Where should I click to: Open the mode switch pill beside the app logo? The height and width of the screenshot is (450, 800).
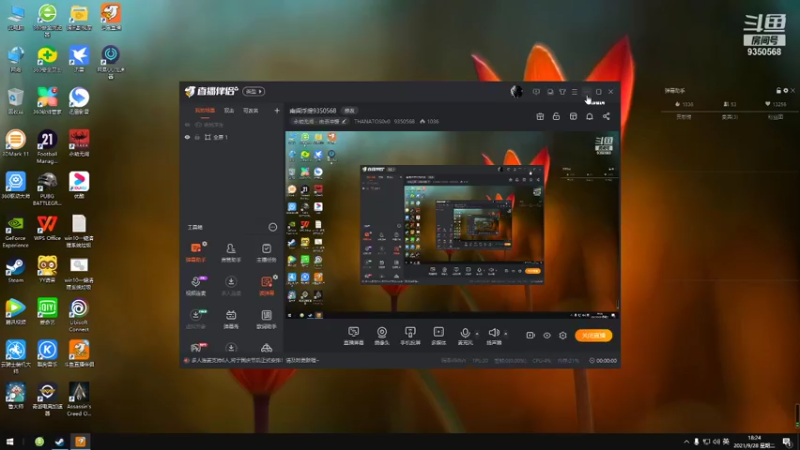click(x=254, y=91)
